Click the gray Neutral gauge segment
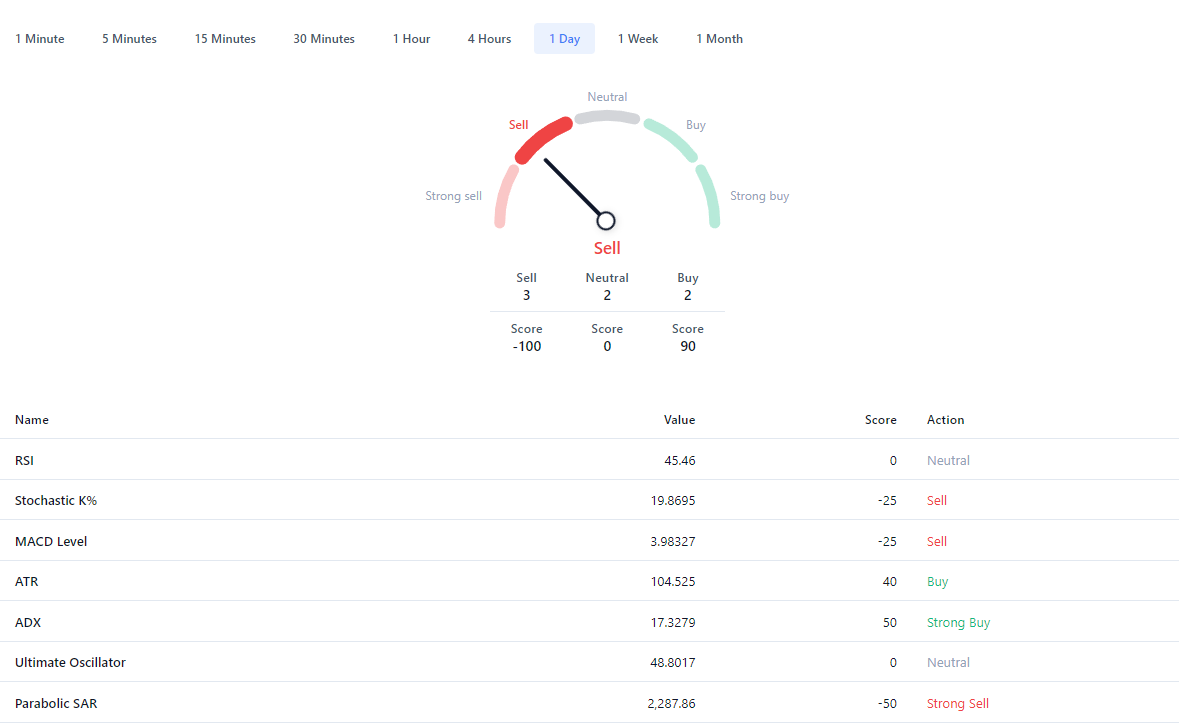 (x=608, y=116)
